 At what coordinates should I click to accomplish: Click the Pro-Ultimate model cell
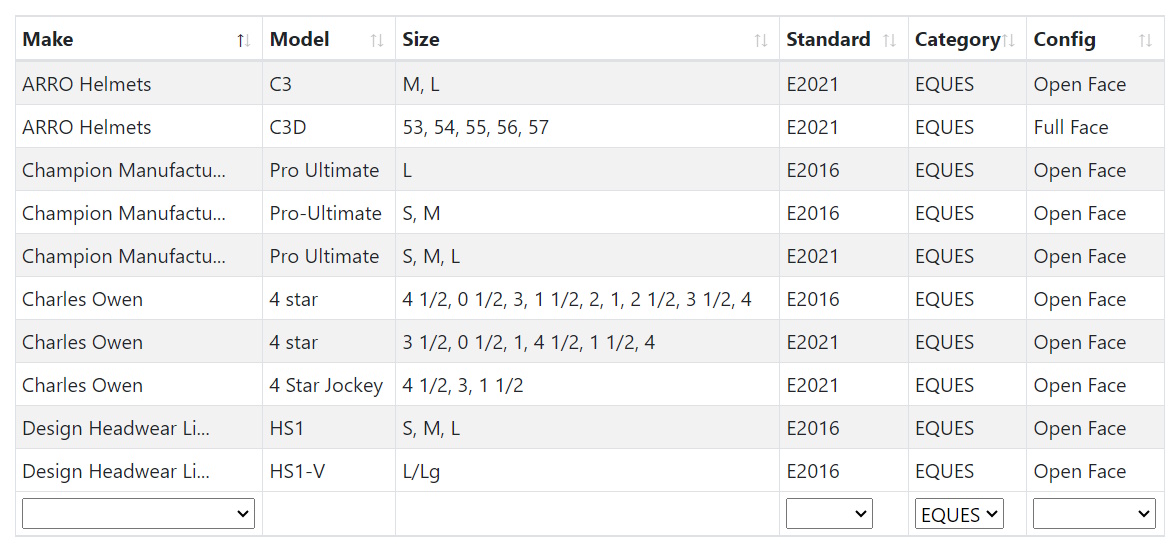pyautogui.click(x=325, y=214)
